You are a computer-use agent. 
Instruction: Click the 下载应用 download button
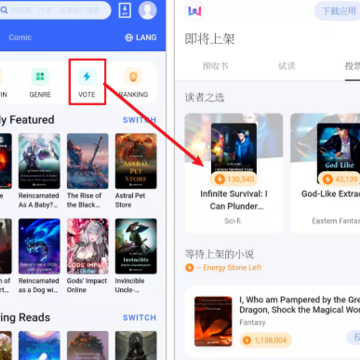pos(337,11)
